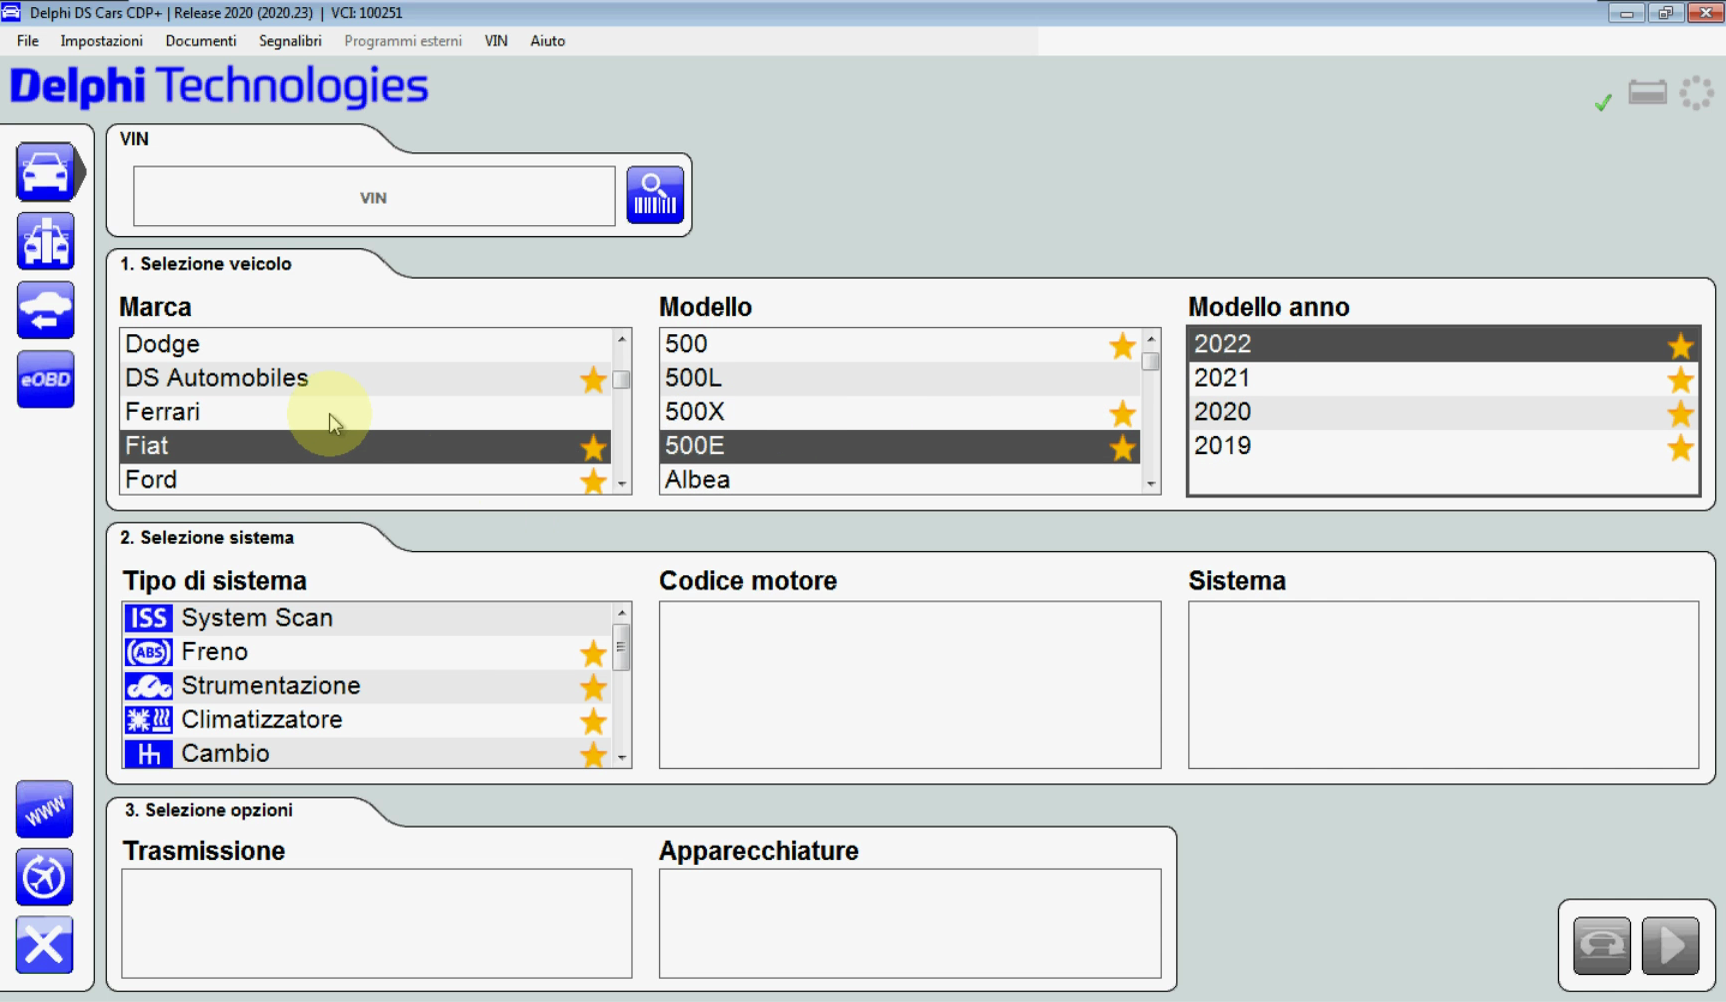
Task: Toggle favorite star for model 500
Action: coord(1122,345)
